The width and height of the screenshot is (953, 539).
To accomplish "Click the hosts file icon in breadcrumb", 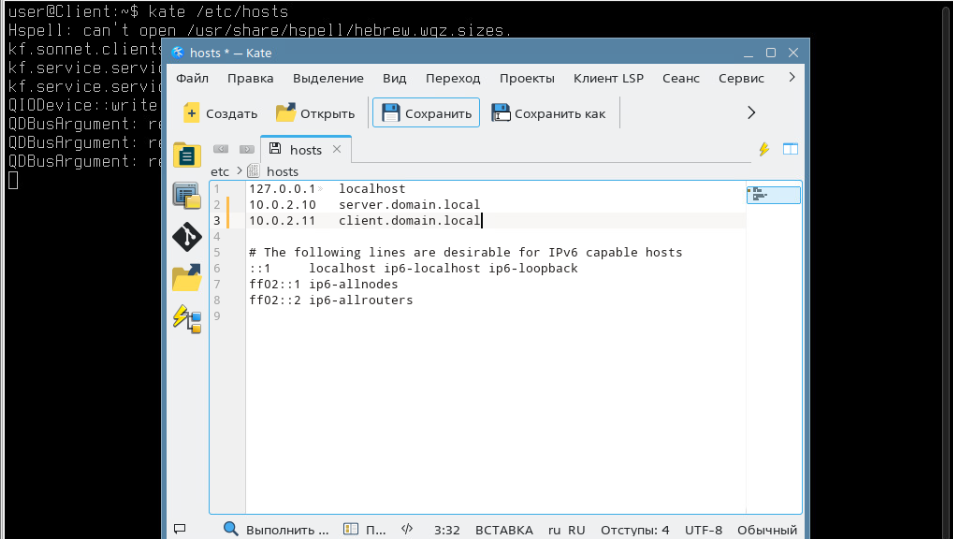I will (x=253, y=171).
